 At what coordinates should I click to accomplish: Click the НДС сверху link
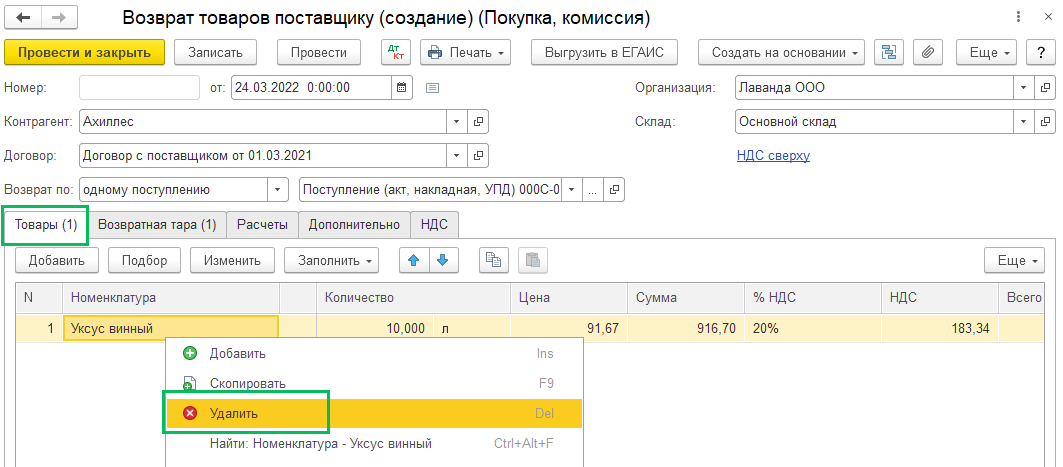[x=773, y=156]
